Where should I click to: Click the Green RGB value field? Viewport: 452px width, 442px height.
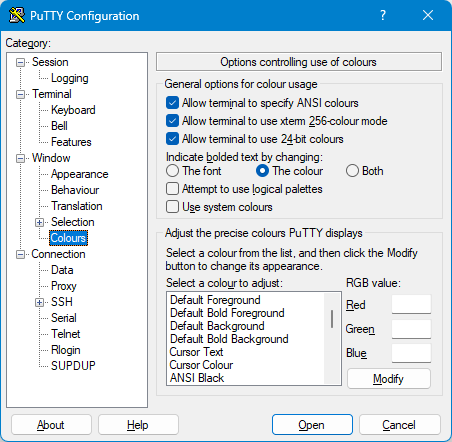point(411,329)
